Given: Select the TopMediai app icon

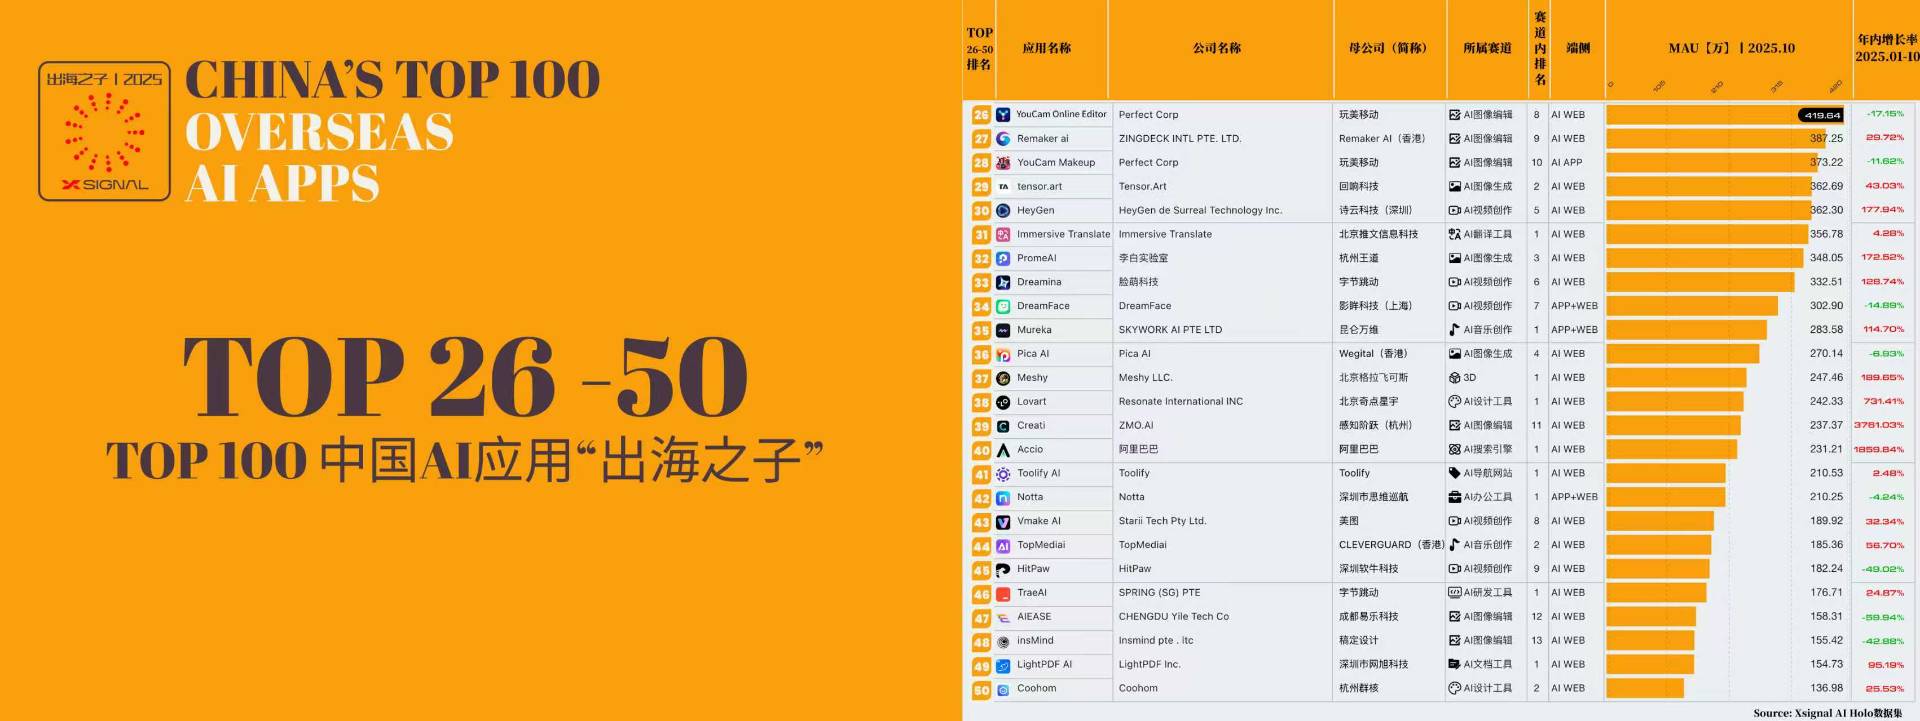Looking at the screenshot, I should [1003, 546].
